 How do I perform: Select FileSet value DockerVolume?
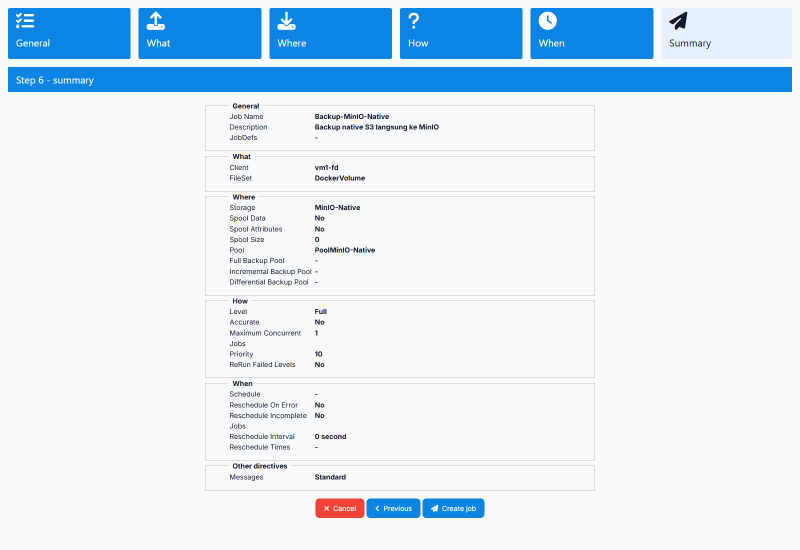[x=340, y=178]
